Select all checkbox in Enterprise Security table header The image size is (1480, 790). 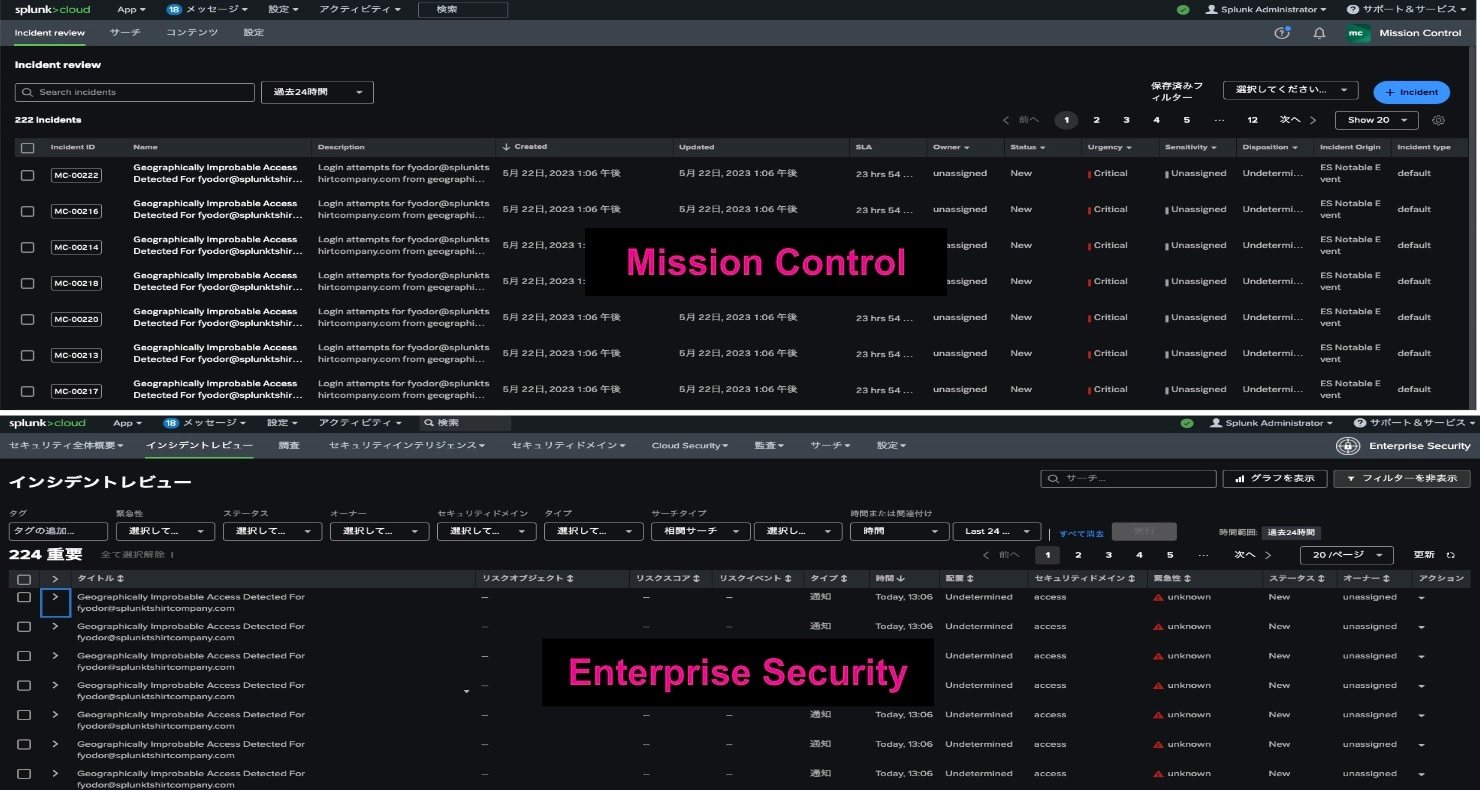[24, 579]
